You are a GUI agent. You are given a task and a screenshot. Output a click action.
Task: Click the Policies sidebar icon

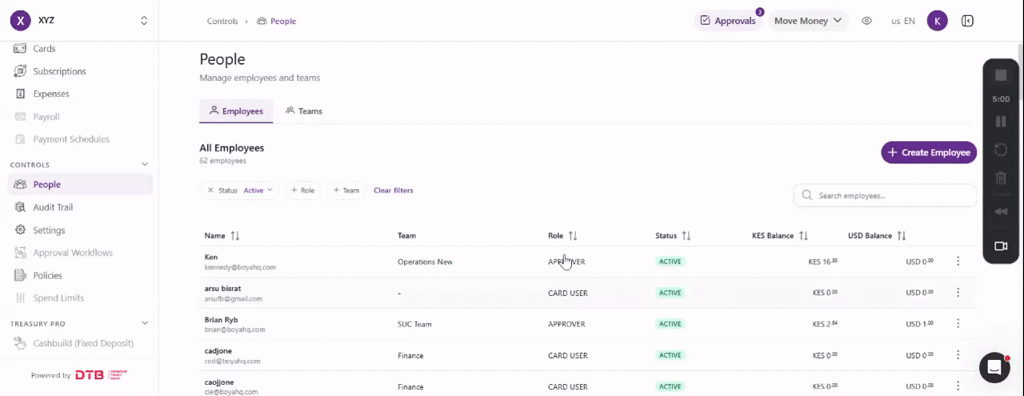click(x=20, y=275)
